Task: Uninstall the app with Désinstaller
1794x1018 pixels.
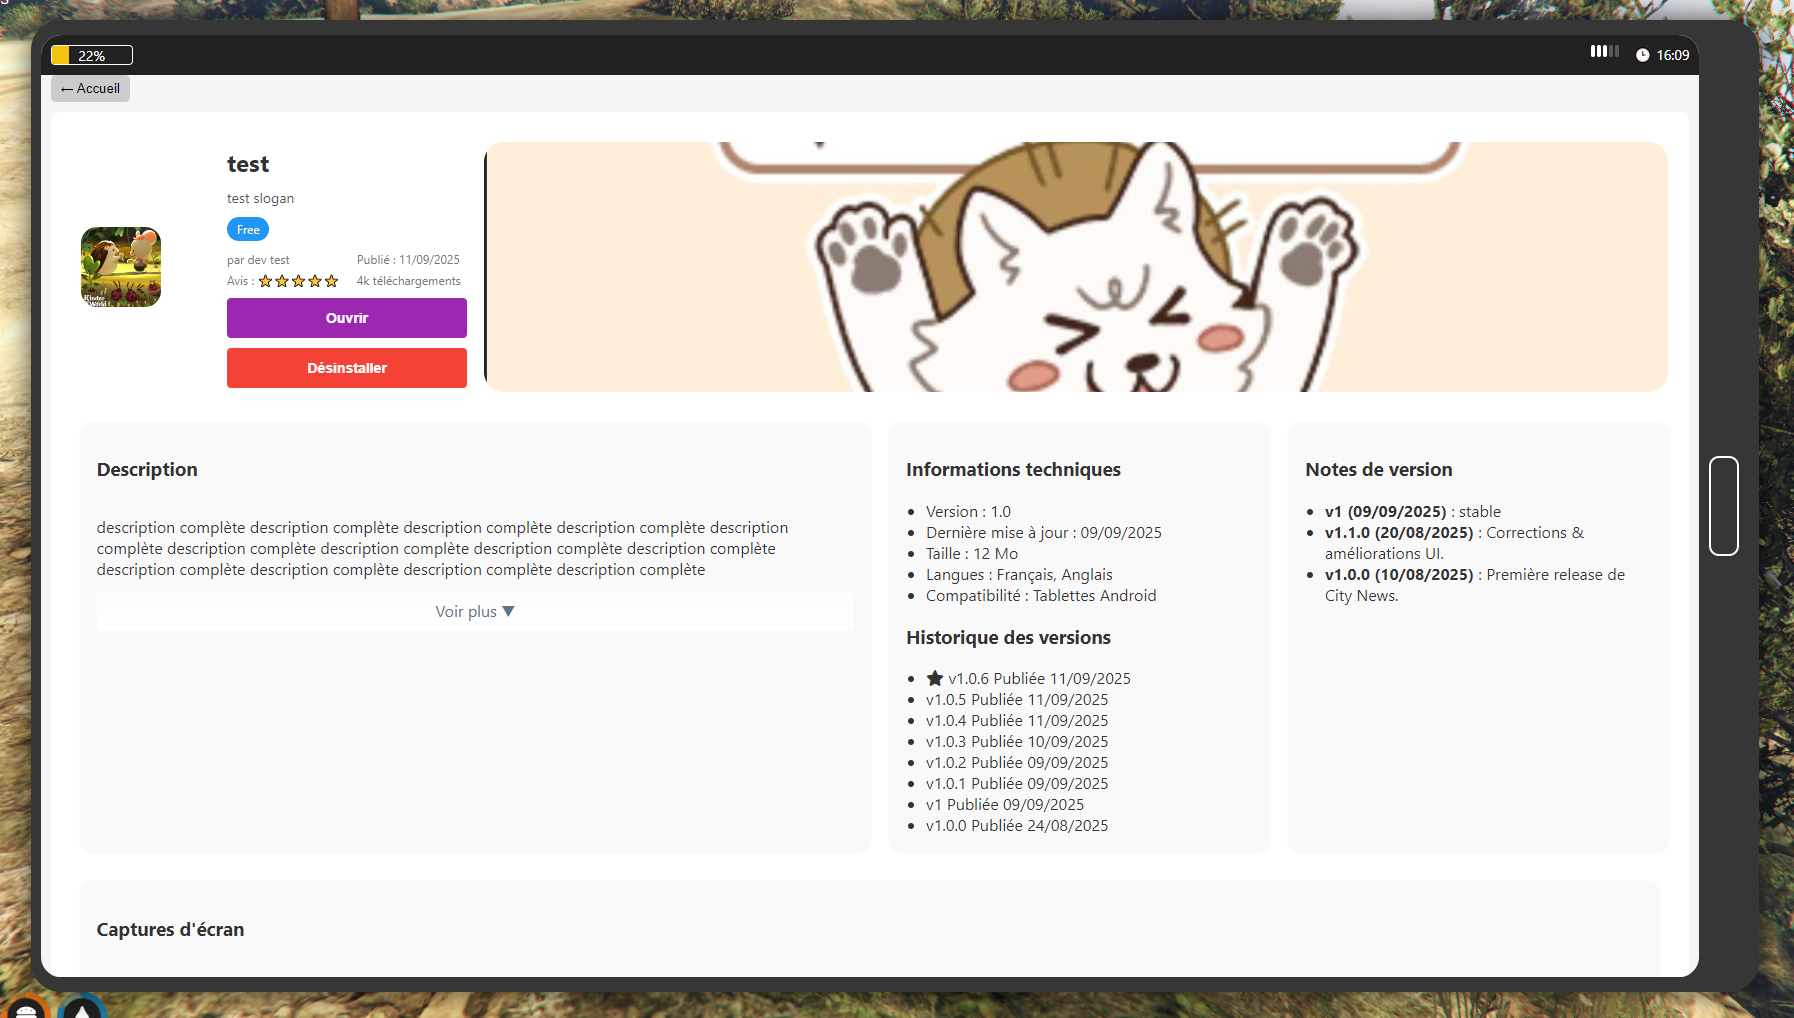Action: 346,368
